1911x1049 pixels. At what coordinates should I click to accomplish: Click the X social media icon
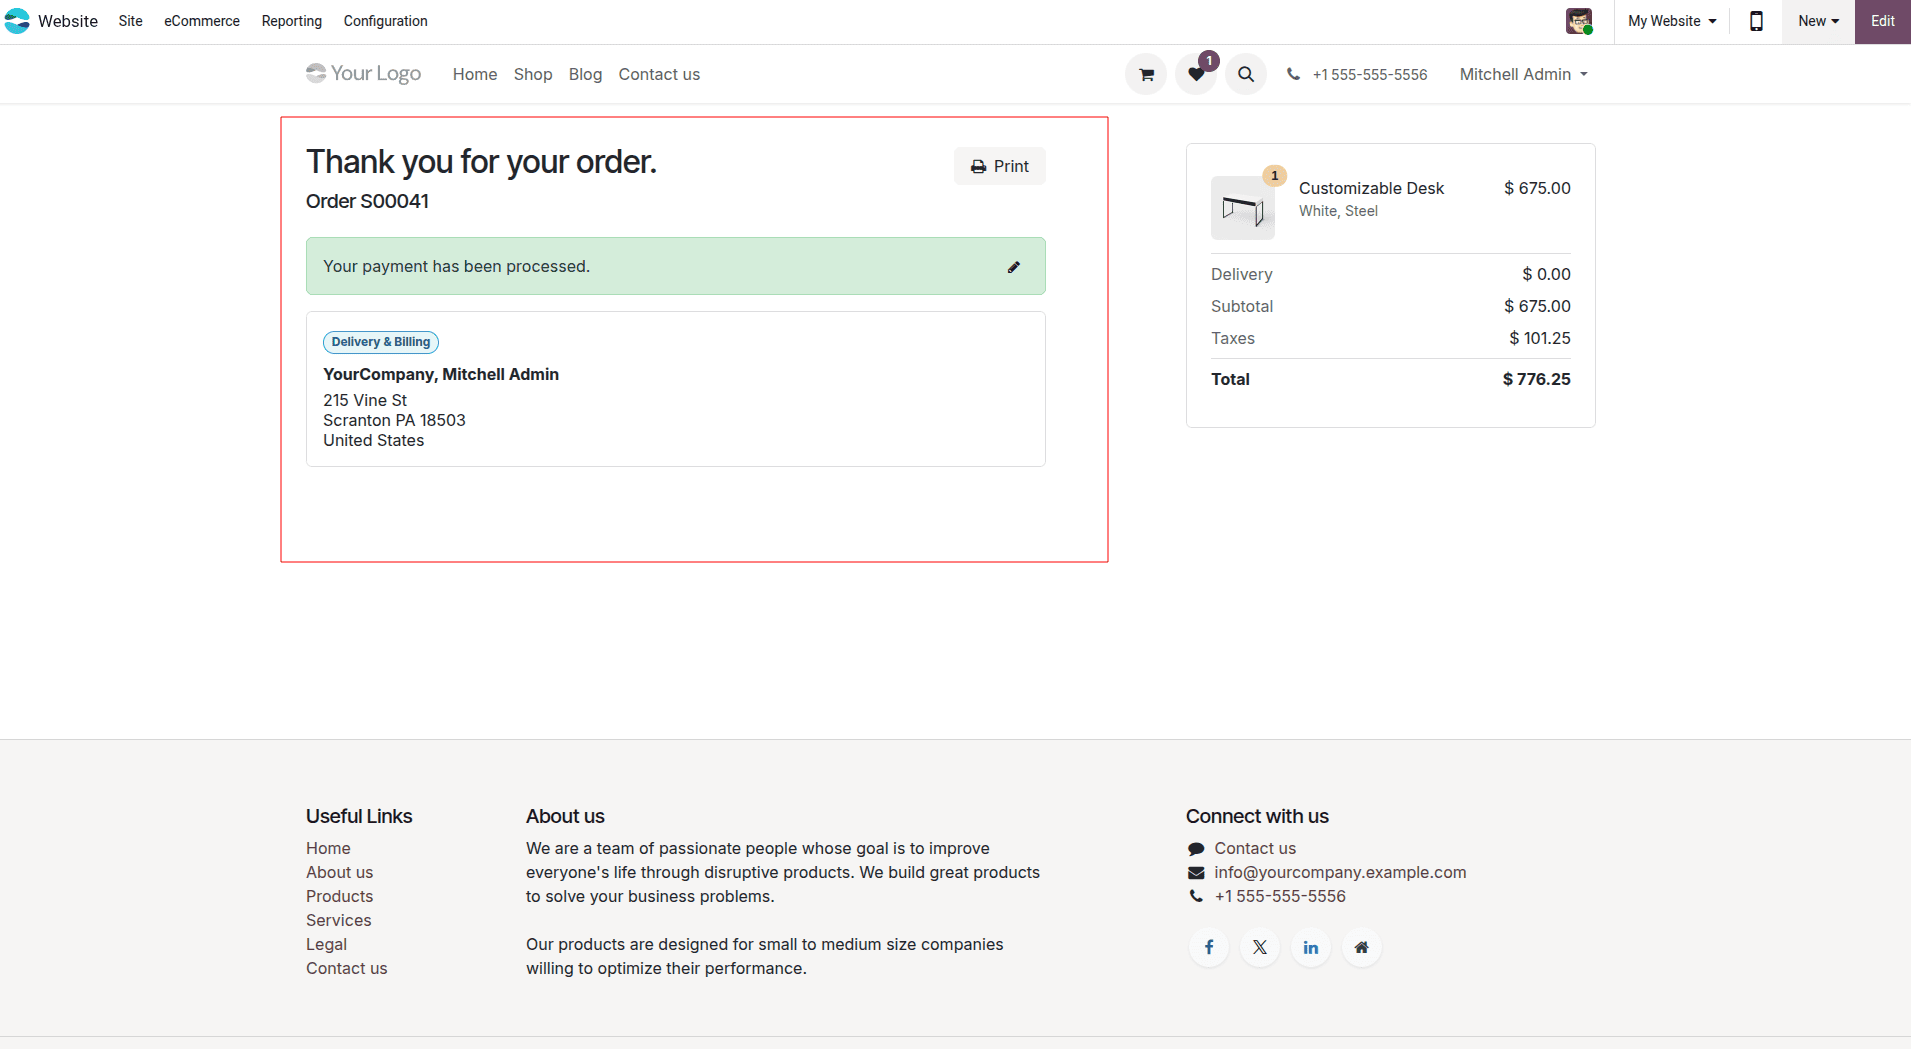[x=1260, y=947]
